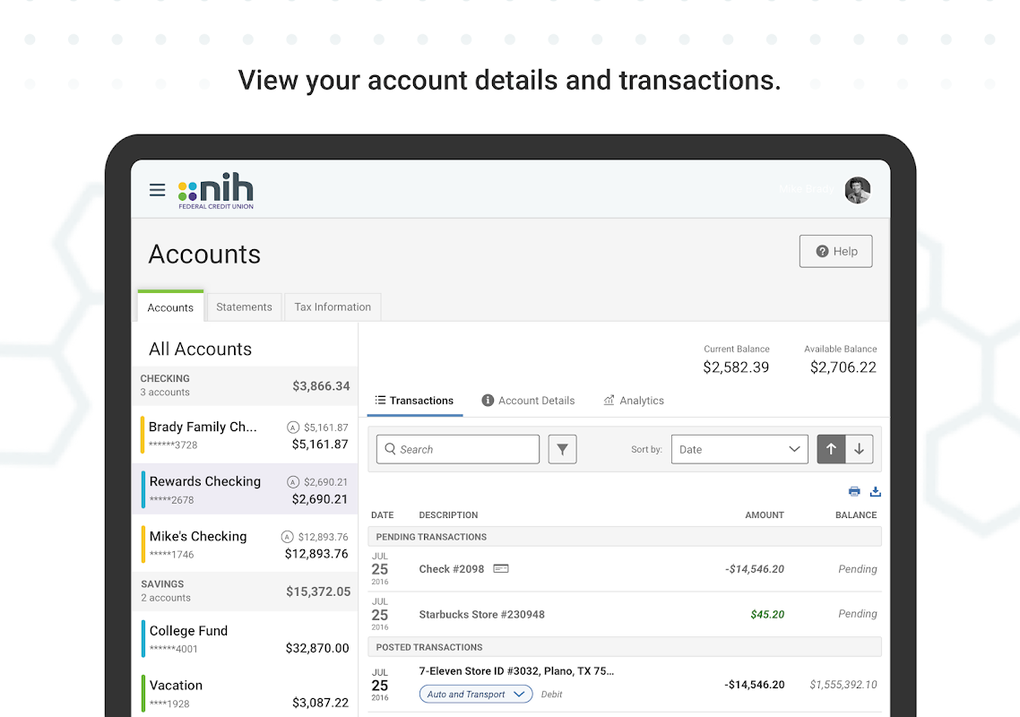This screenshot has height=717, width=1020.
Task: Expand the Sort by Date dropdown
Action: (x=740, y=449)
